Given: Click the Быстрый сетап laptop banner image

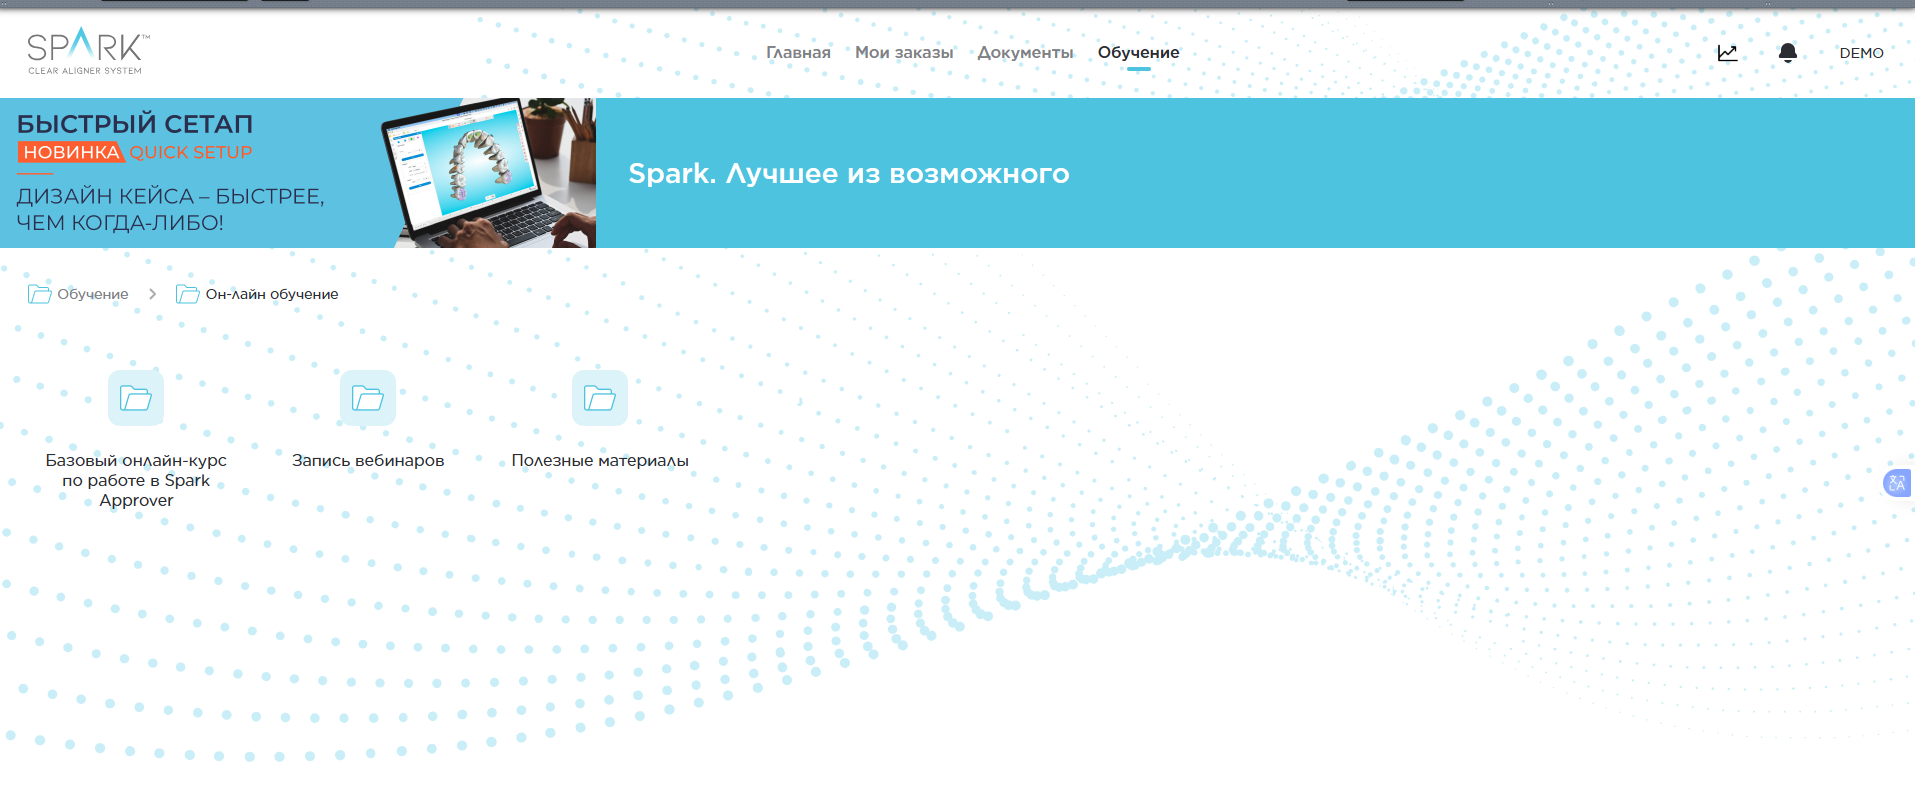Looking at the screenshot, I should 298,173.
